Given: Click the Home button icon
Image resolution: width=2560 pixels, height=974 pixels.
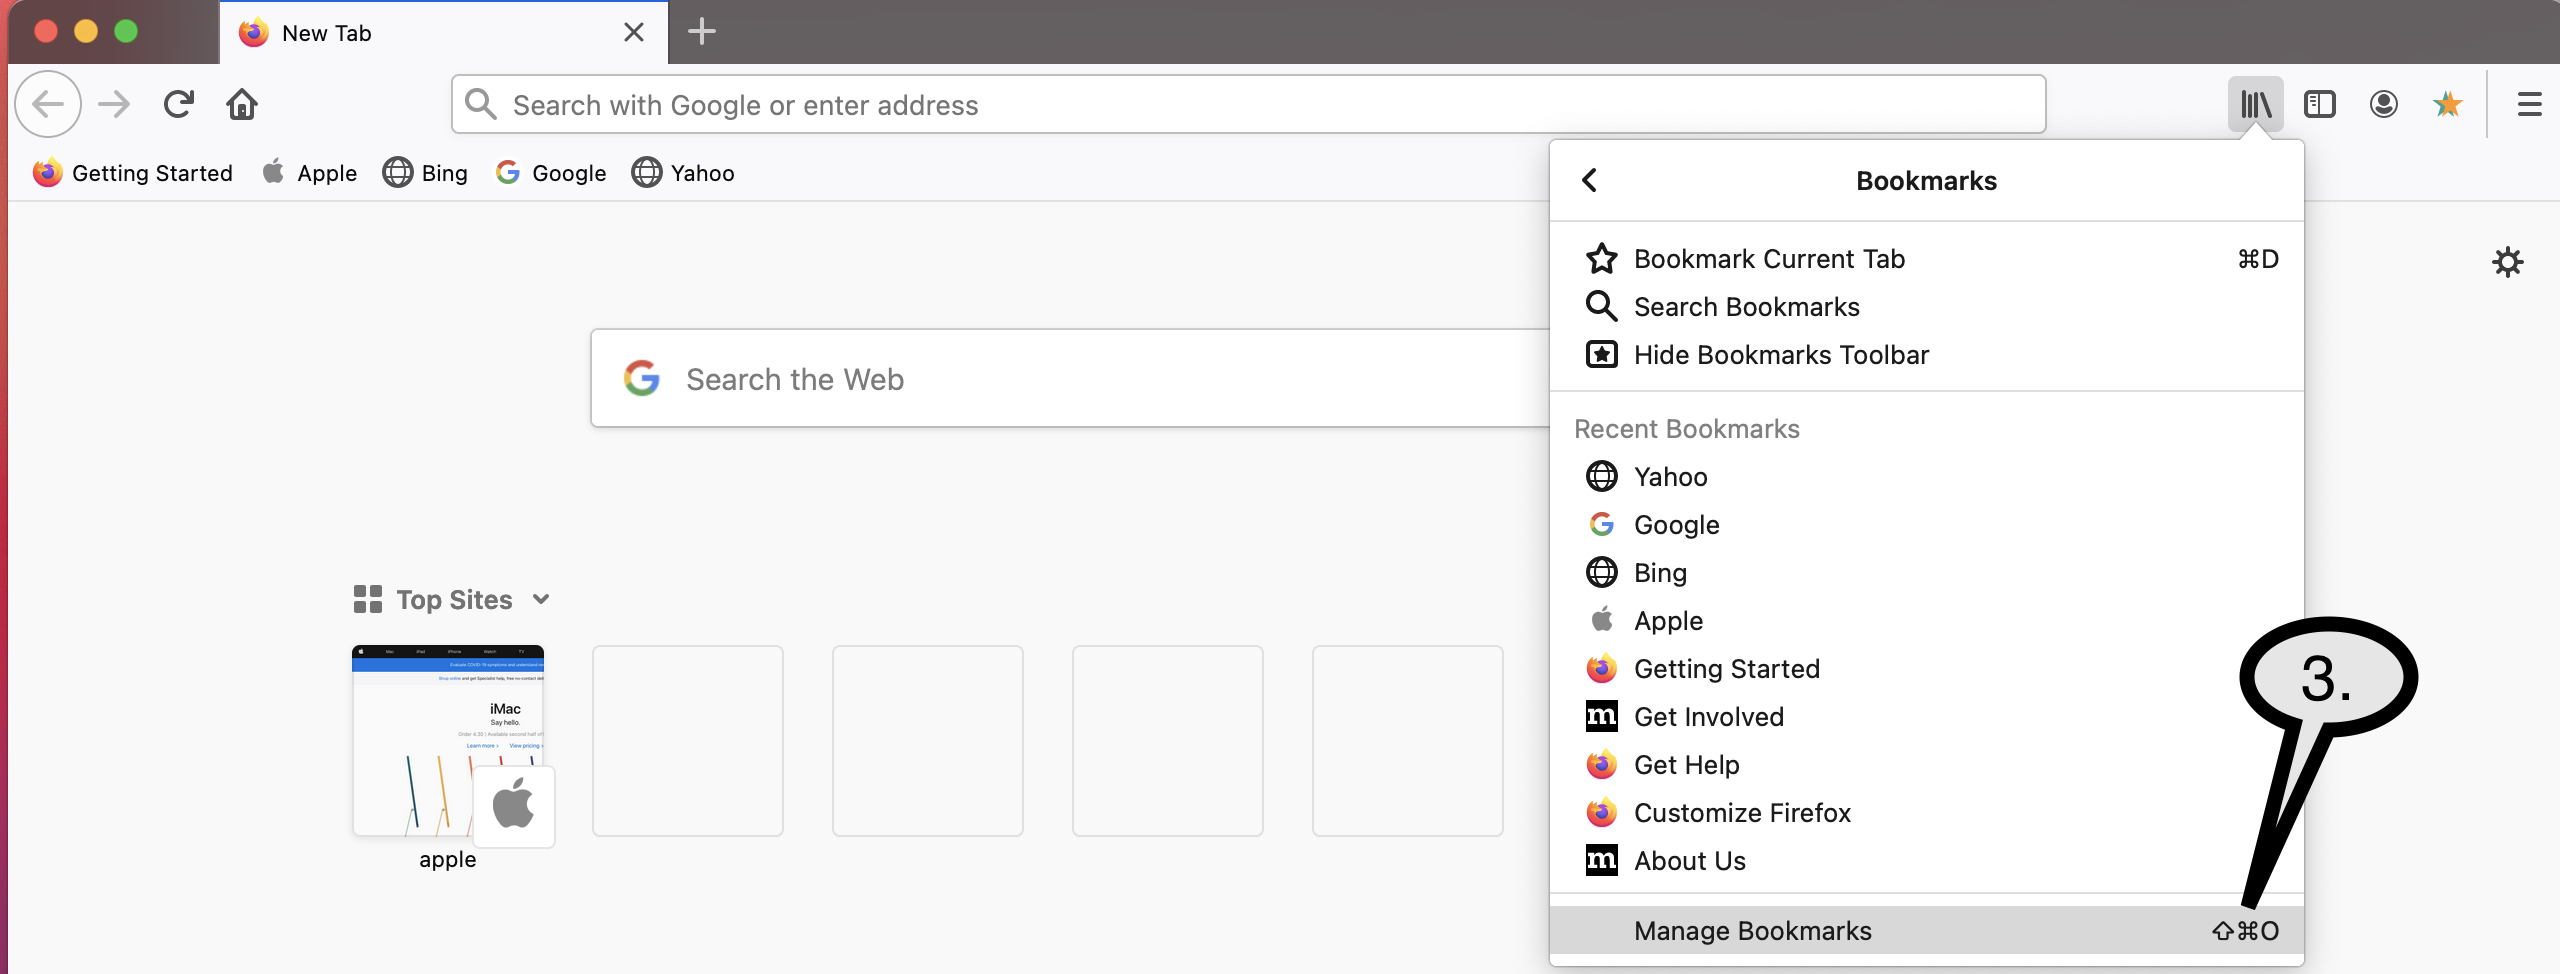Looking at the screenshot, I should pyautogui.click(x=242, y=104).
